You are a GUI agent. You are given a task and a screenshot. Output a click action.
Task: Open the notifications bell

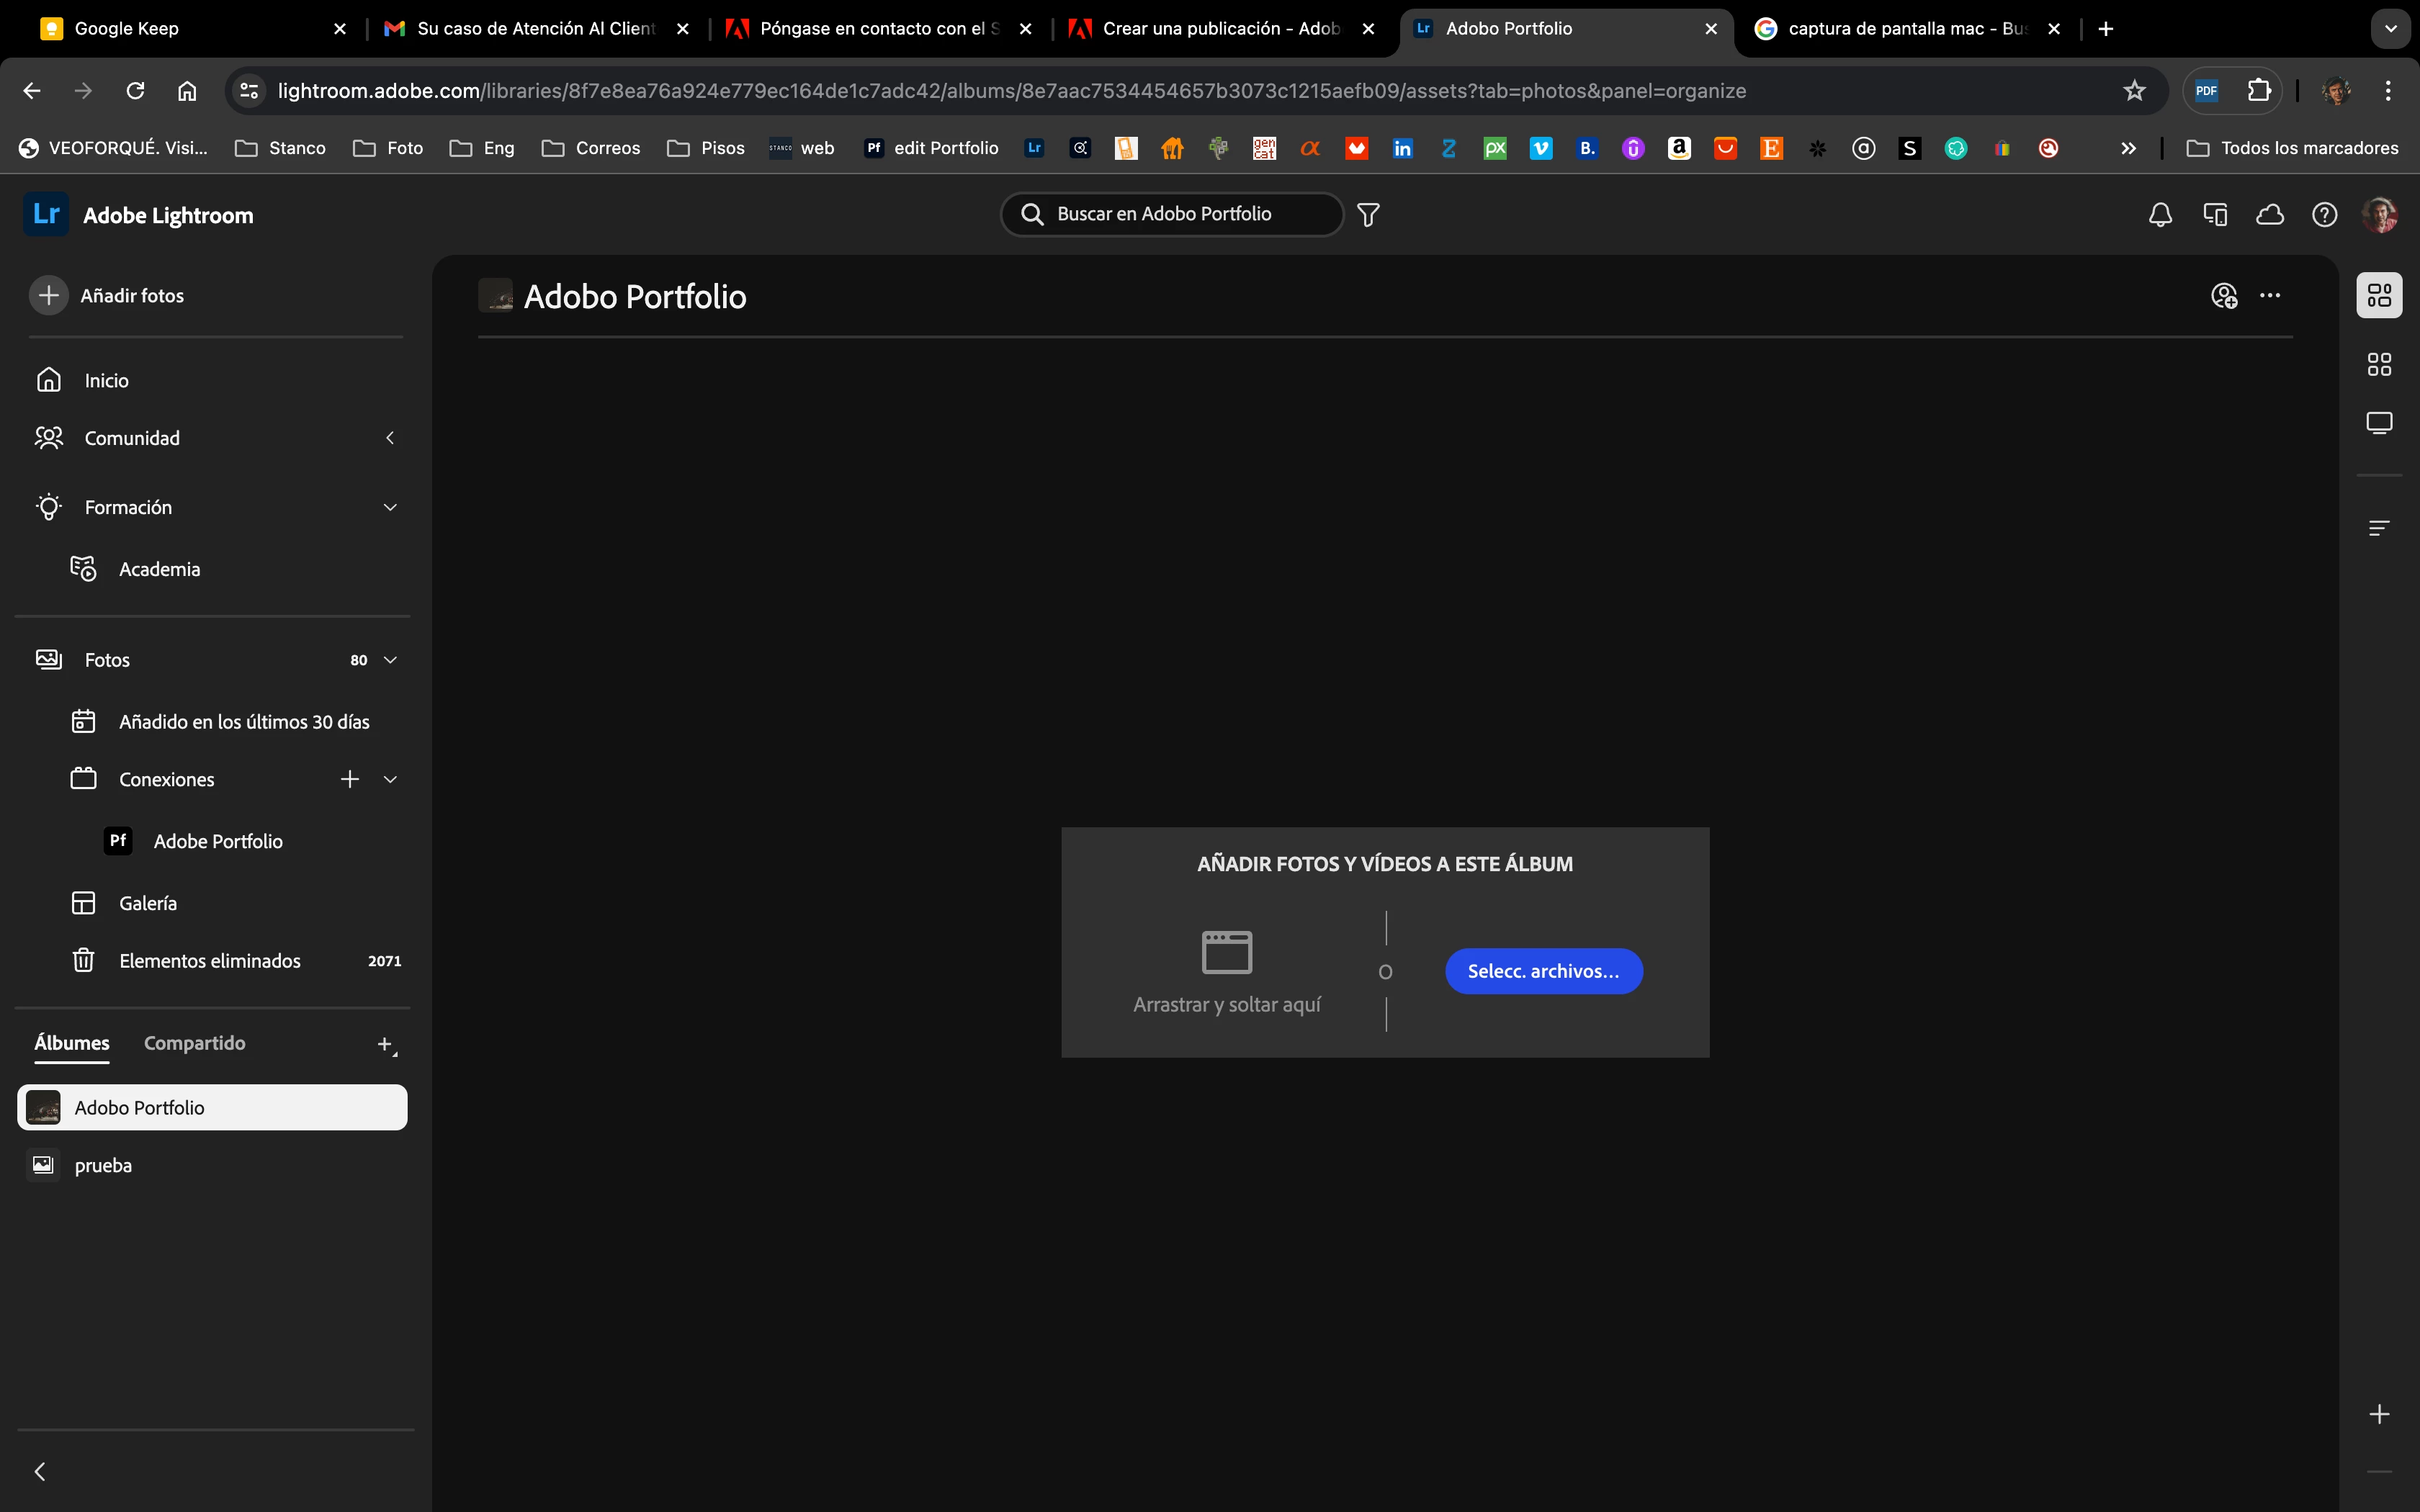2160,214
